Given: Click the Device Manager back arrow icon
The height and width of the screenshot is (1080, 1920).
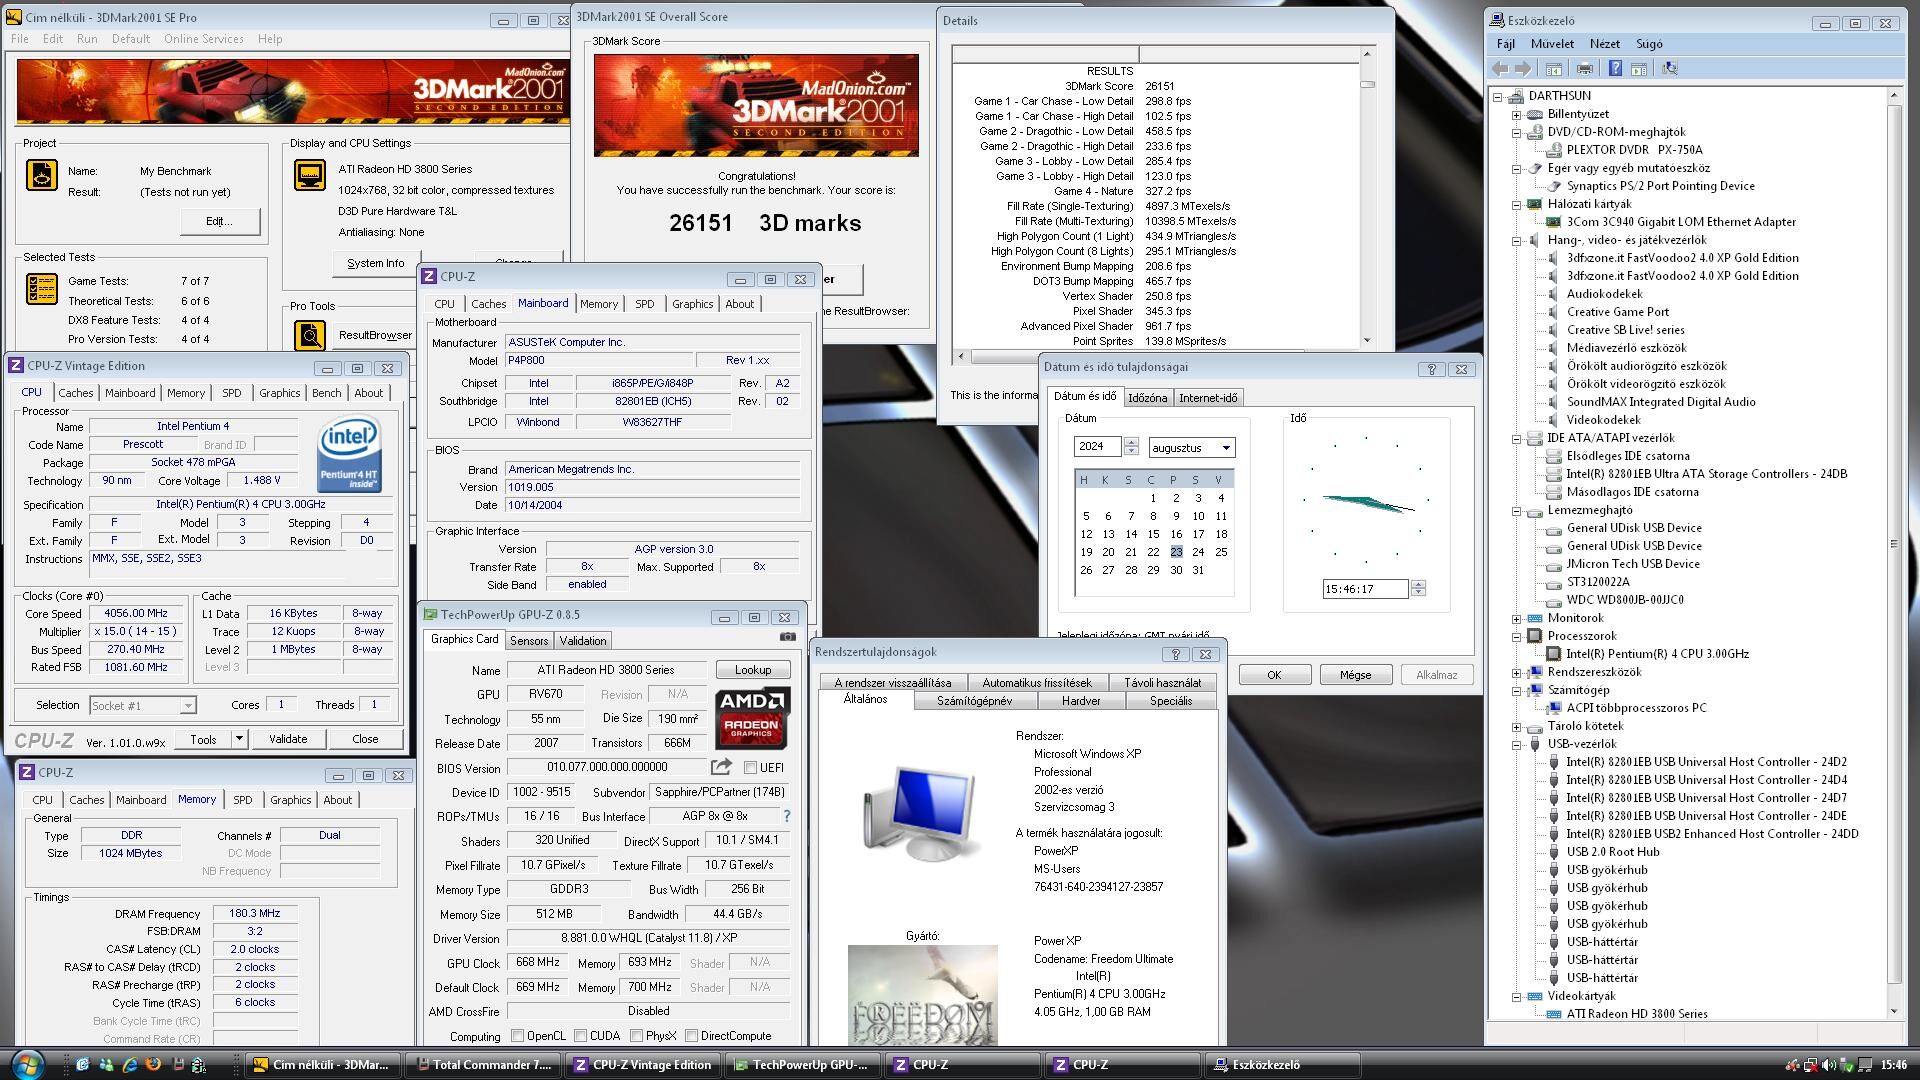Looking at the screenshot, I should pos(1500,69).
